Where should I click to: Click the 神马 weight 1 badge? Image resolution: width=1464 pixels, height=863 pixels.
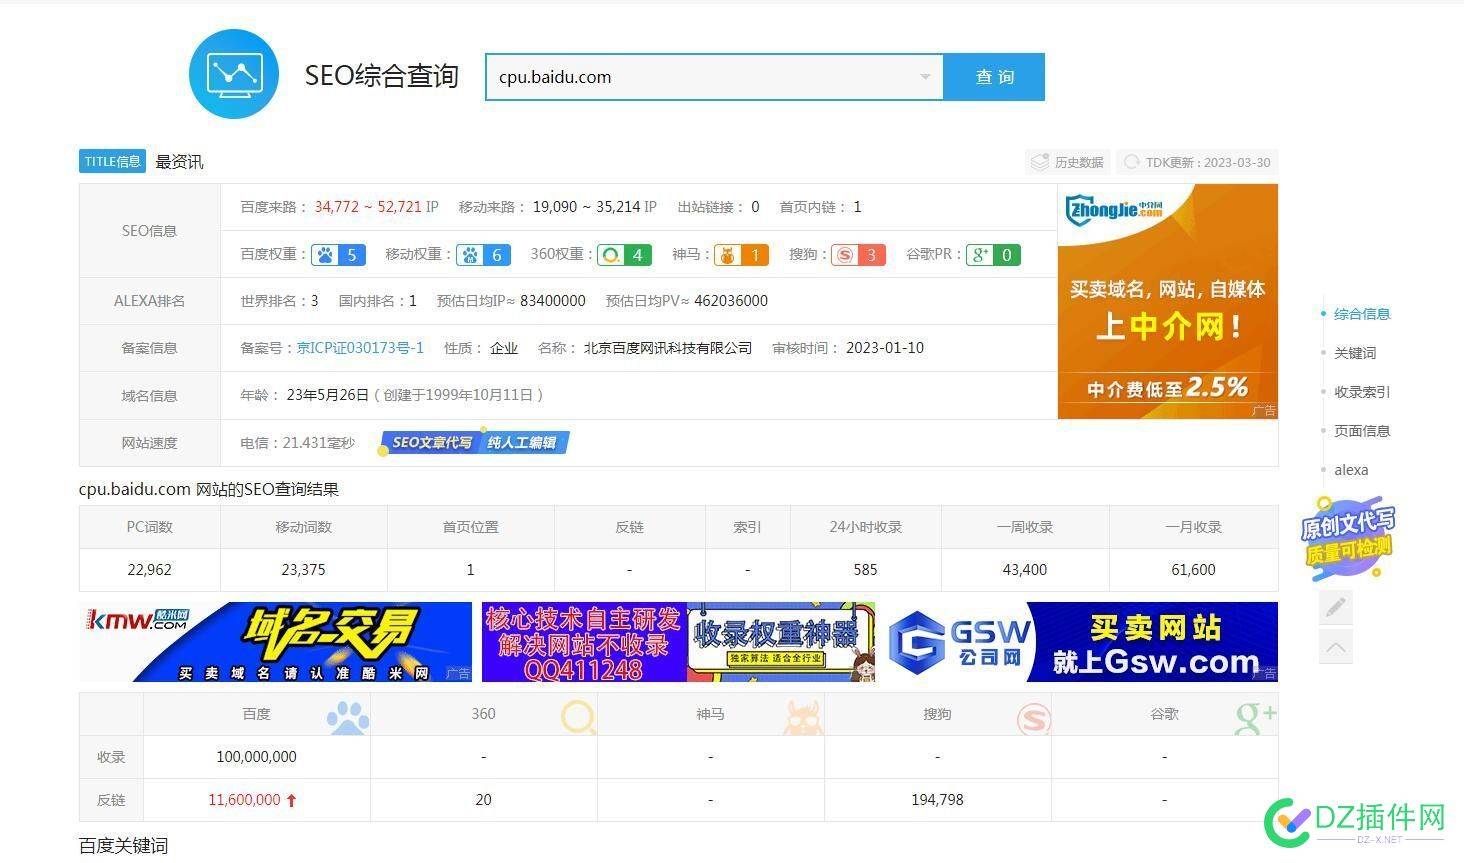tap(741, 255)
